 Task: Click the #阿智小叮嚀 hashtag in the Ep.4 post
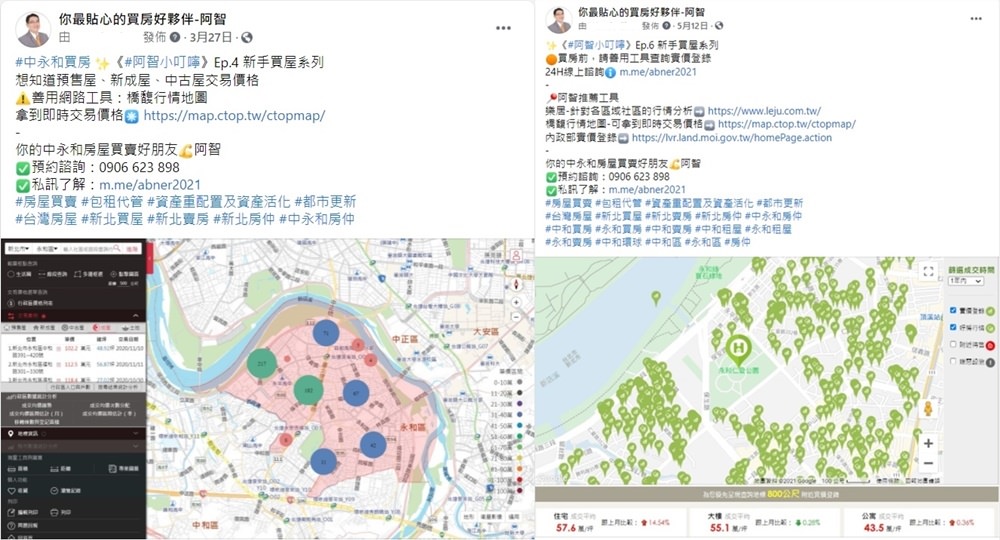click(x=163, y=62)
